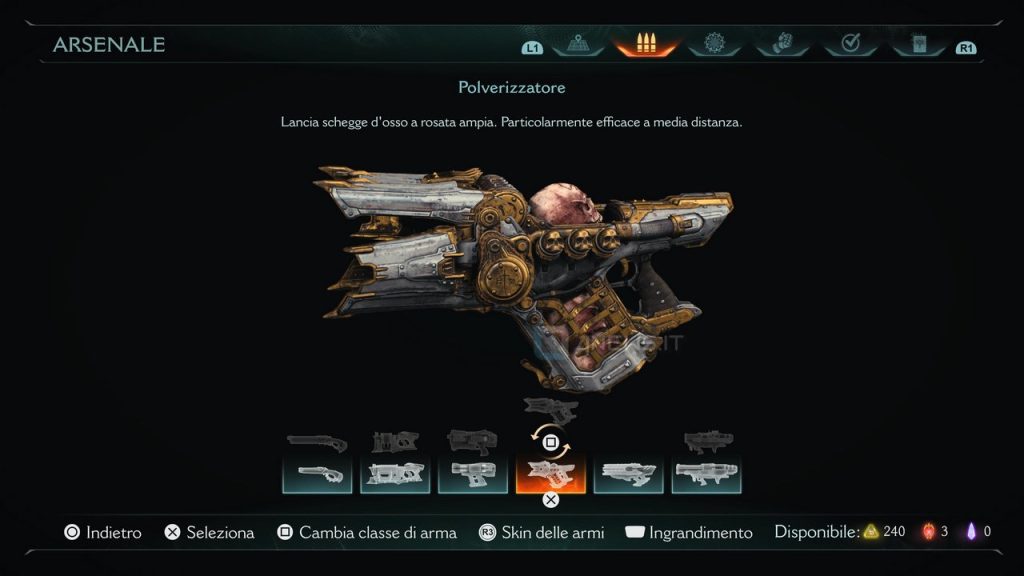Select the second weapon slot thumbnail

(x=395, y=473)
